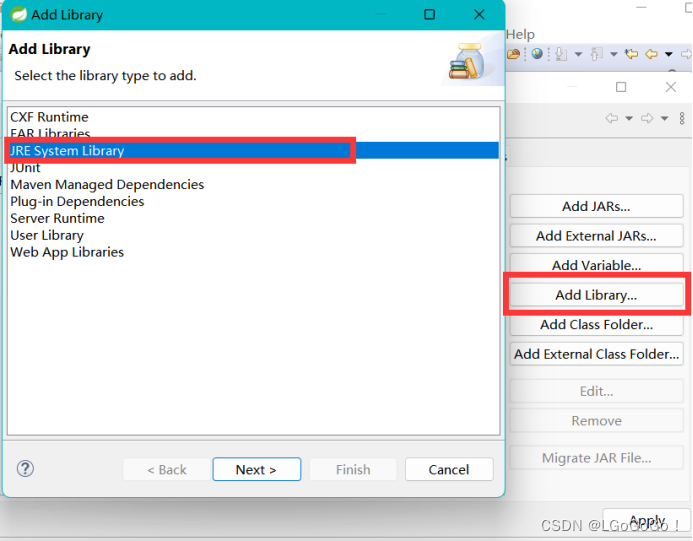Image resolution: width=693 pixels, height=541 pixels.
Task: Click the Next Annotation toolbar icon
Action: (561, 54)
